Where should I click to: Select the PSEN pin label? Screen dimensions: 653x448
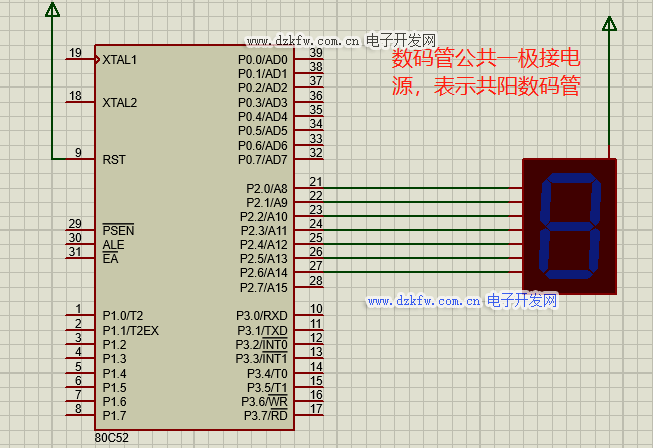pos(118,230)
